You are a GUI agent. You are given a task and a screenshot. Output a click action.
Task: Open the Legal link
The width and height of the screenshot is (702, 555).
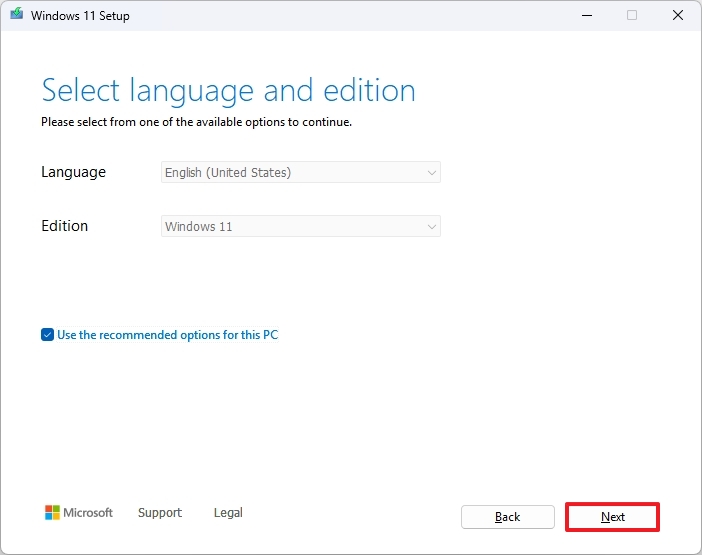(x=228, y=513)
